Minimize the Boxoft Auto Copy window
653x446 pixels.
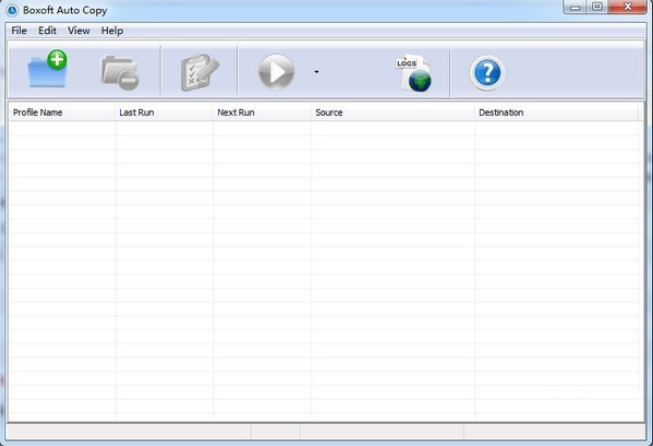(576, 8)
